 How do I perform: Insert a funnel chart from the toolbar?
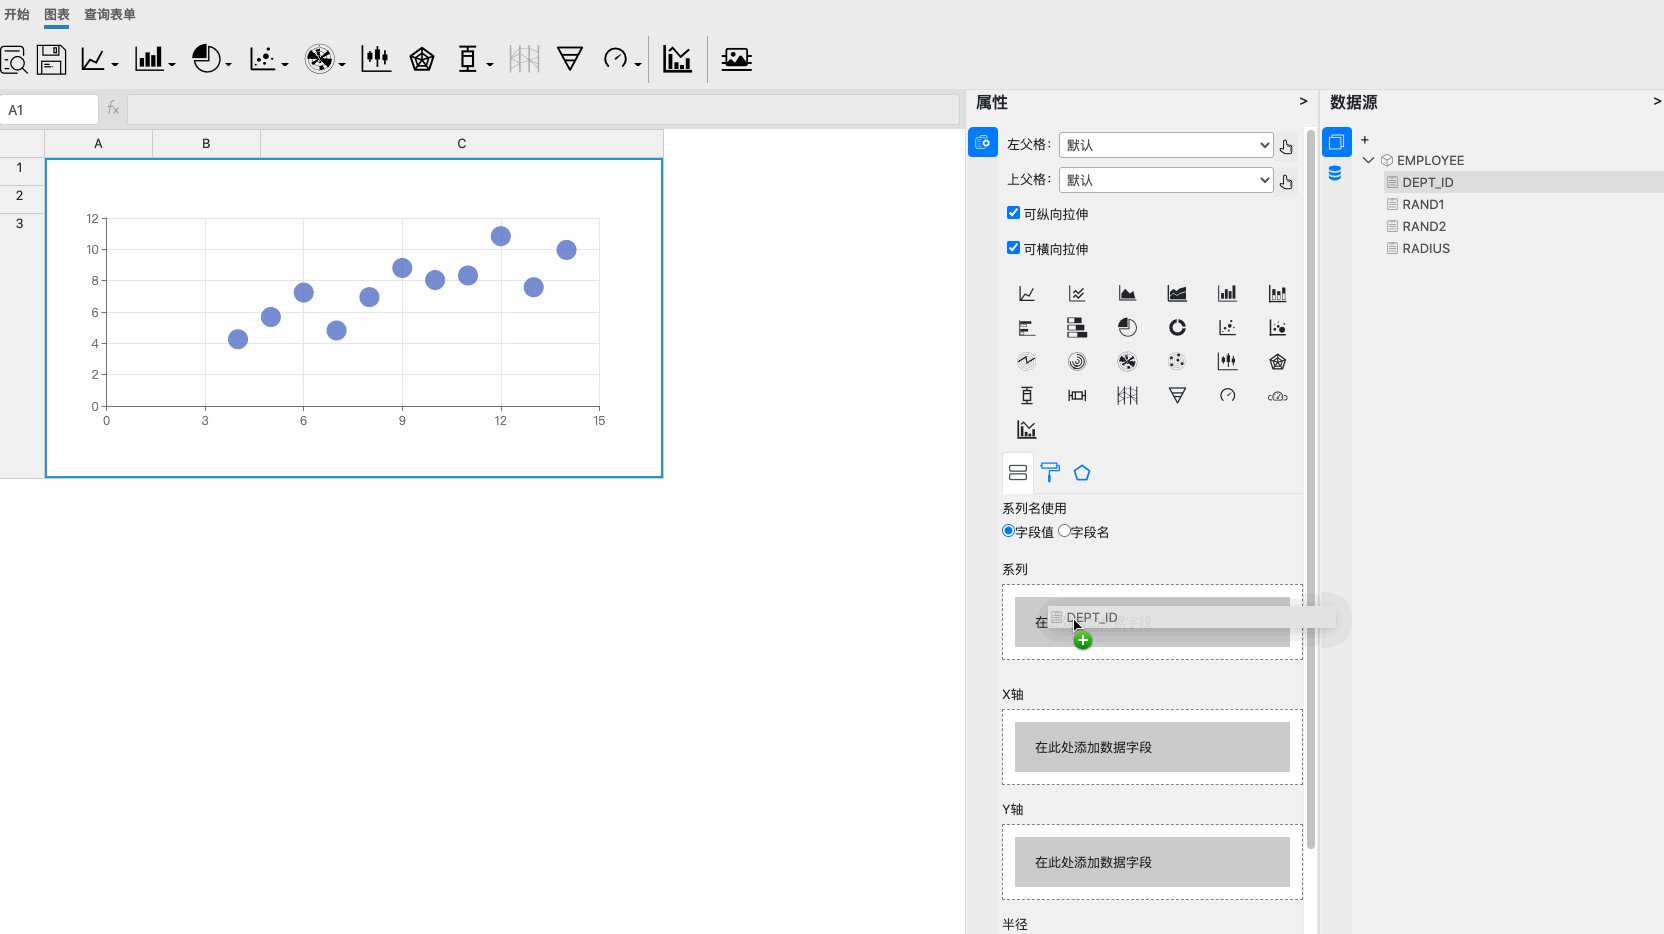tap(570, 59)
